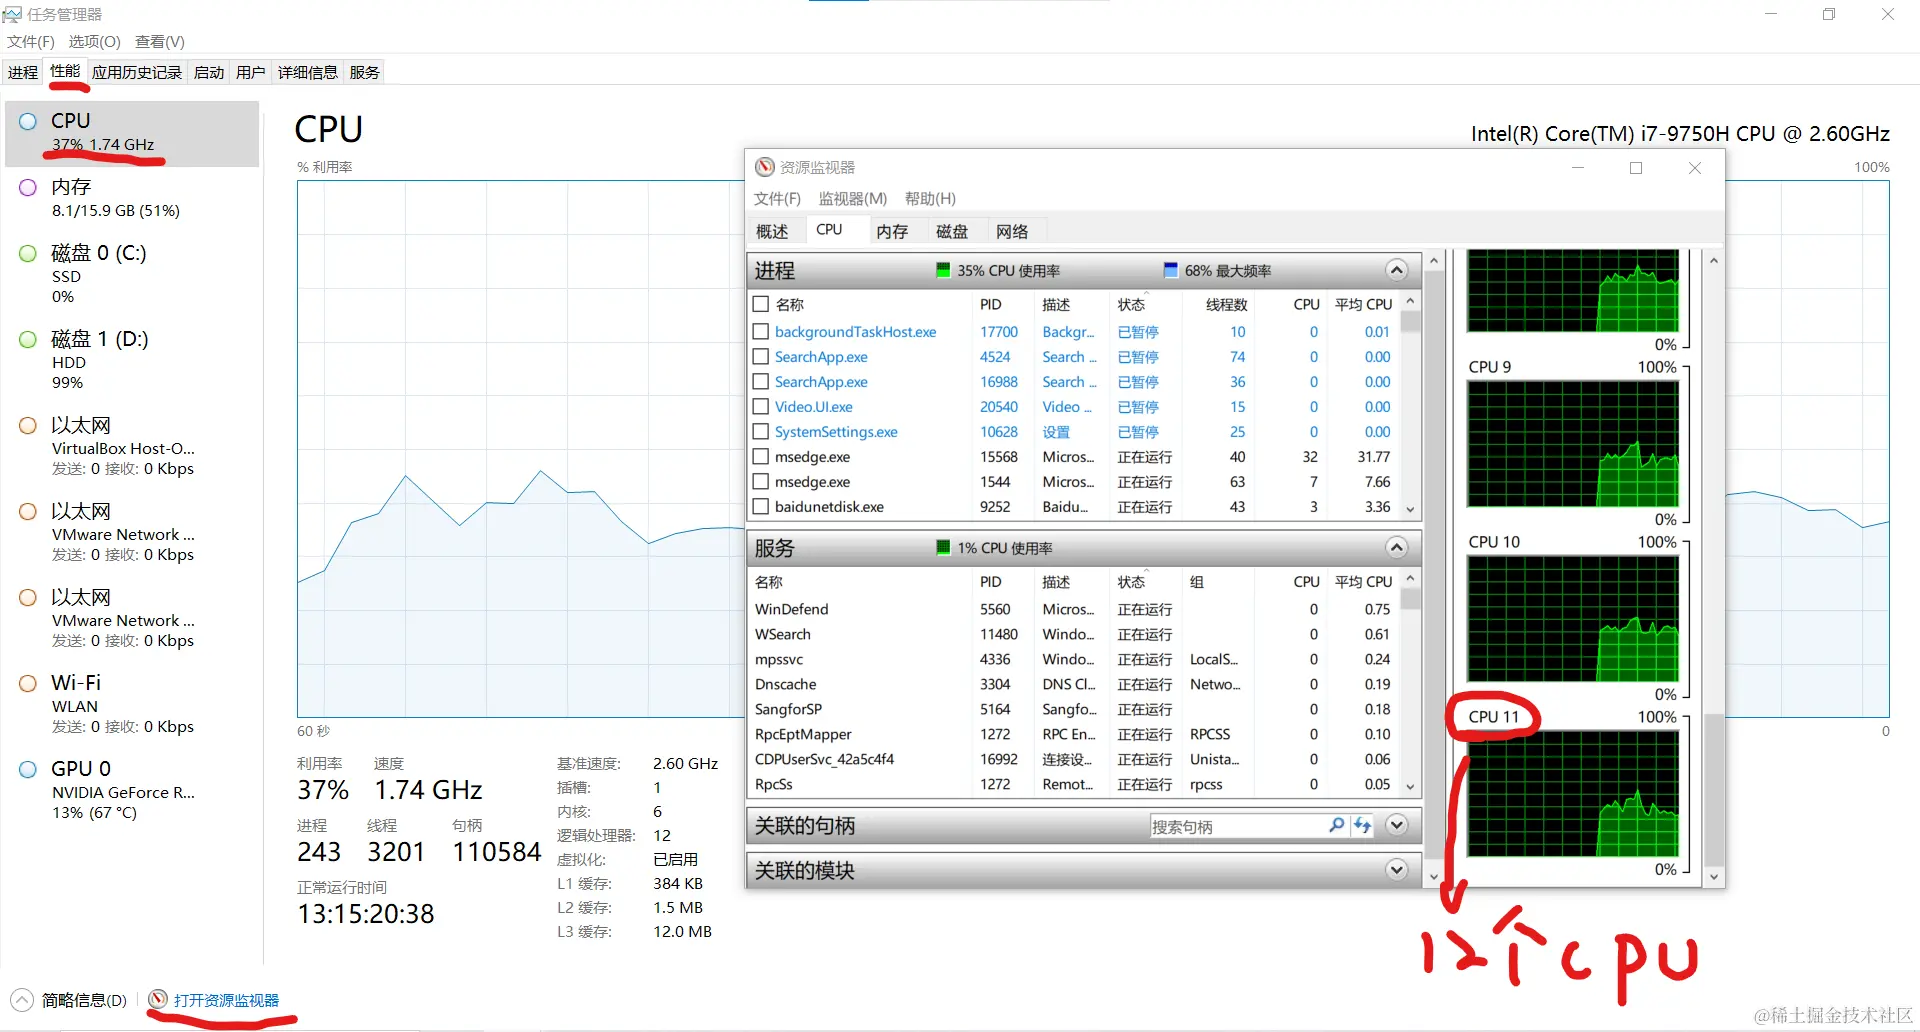Select the WSearch service row
This screenshot has width=1920, height=1032.
1074,634
